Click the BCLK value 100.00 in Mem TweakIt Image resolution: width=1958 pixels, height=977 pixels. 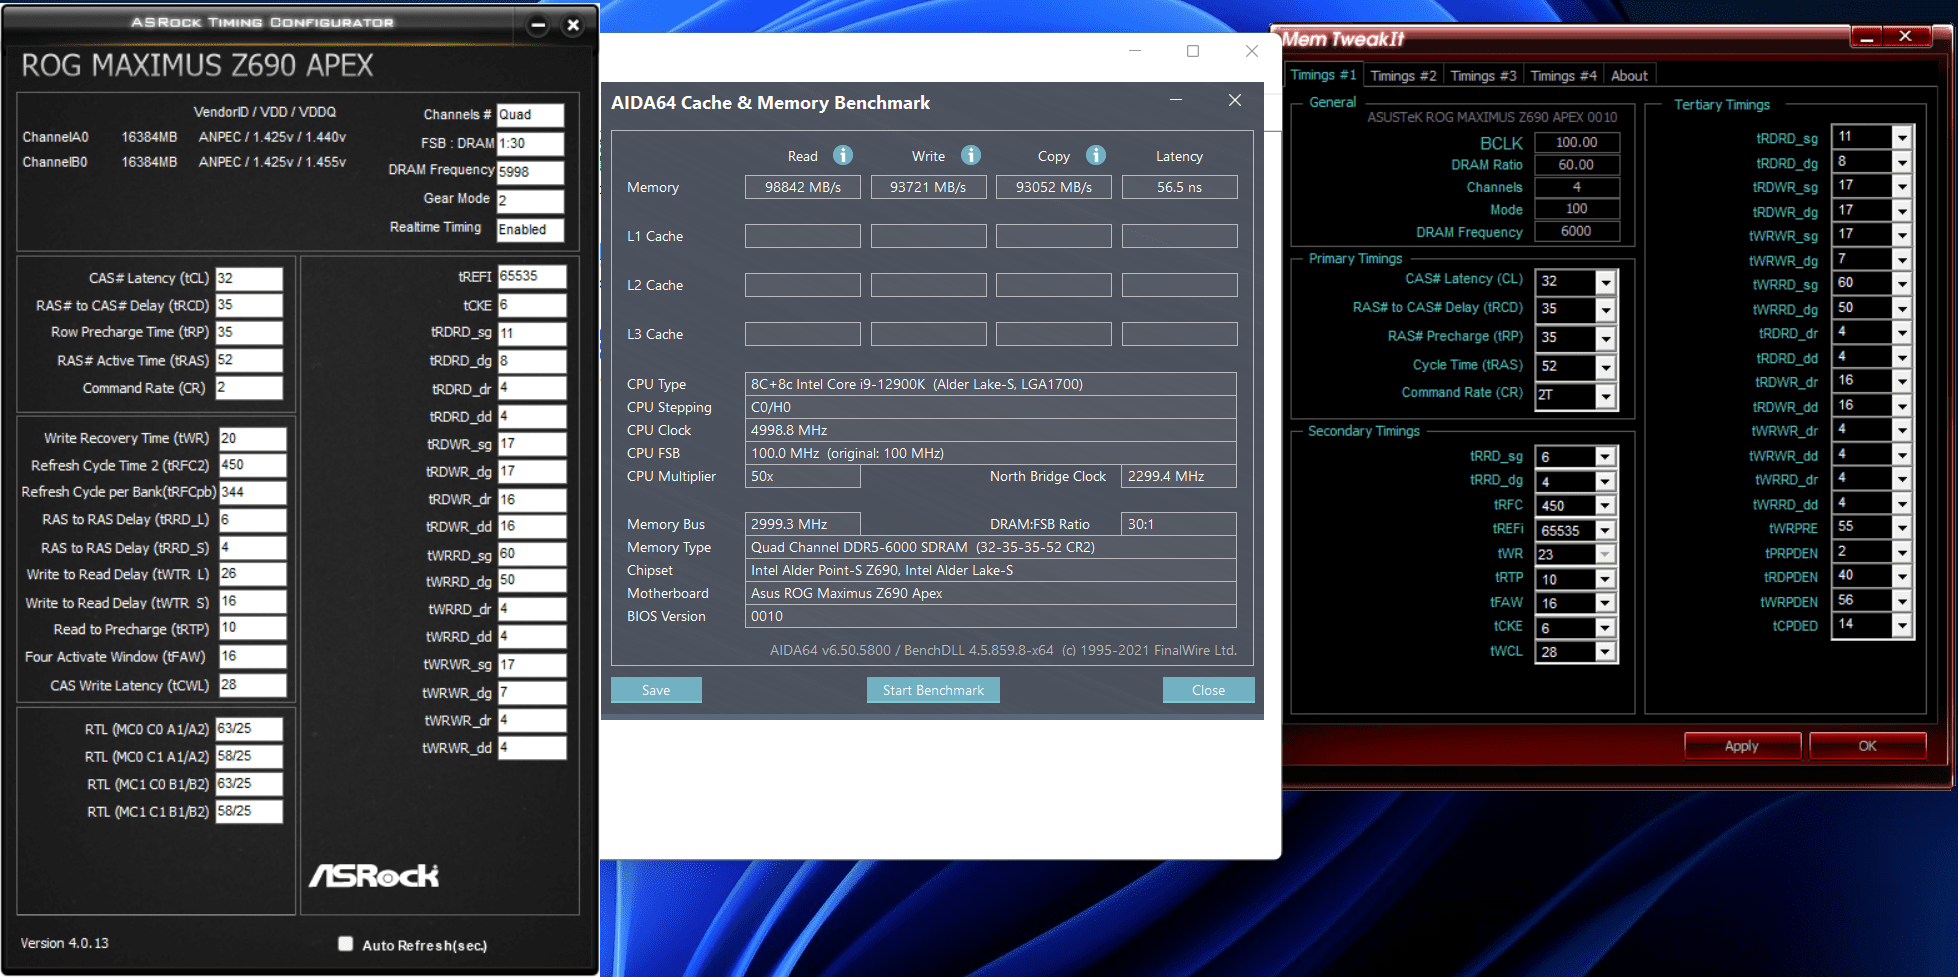(x=1577, y=143)
